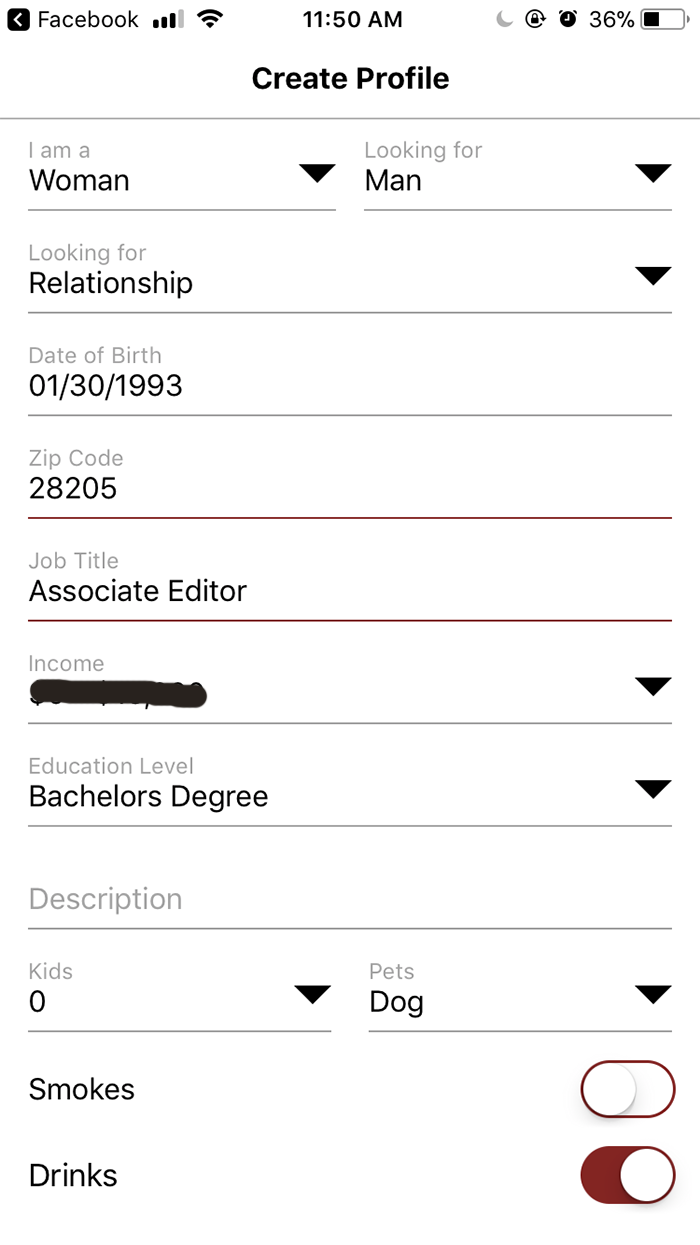Screen dimensions: 700x1245
Task: Expand the Looking for Man dropdown
Action: [x=653, y=174]
